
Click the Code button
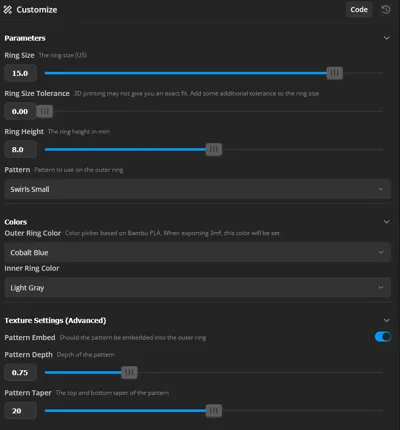pos(359,10)
